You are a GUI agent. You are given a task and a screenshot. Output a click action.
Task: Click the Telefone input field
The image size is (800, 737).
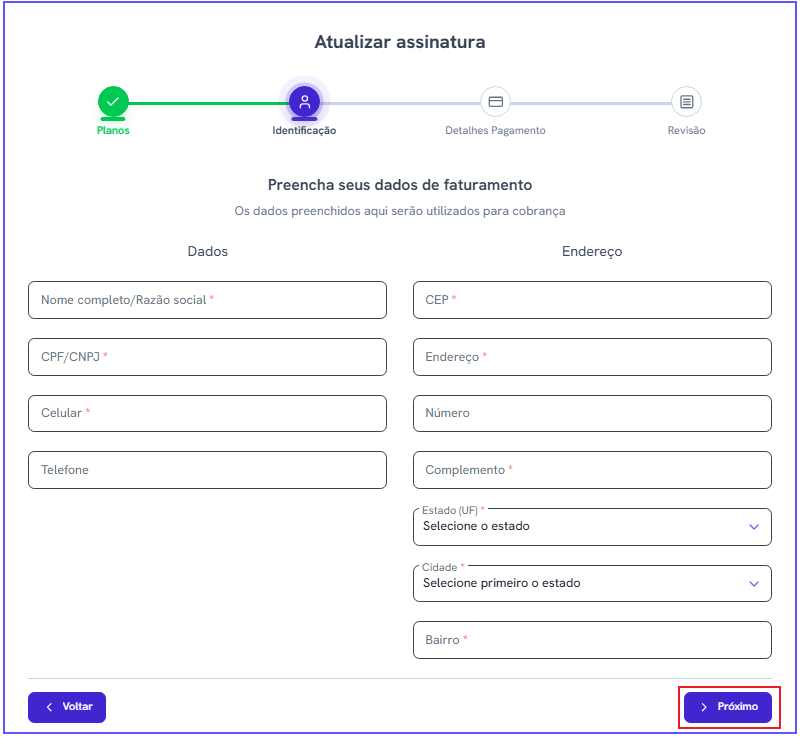click(x=207, y=470)
